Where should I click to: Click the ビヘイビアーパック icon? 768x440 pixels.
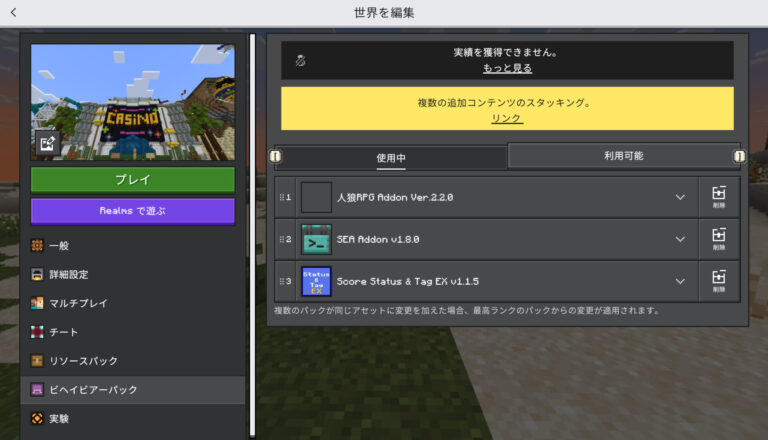(37, 390)
